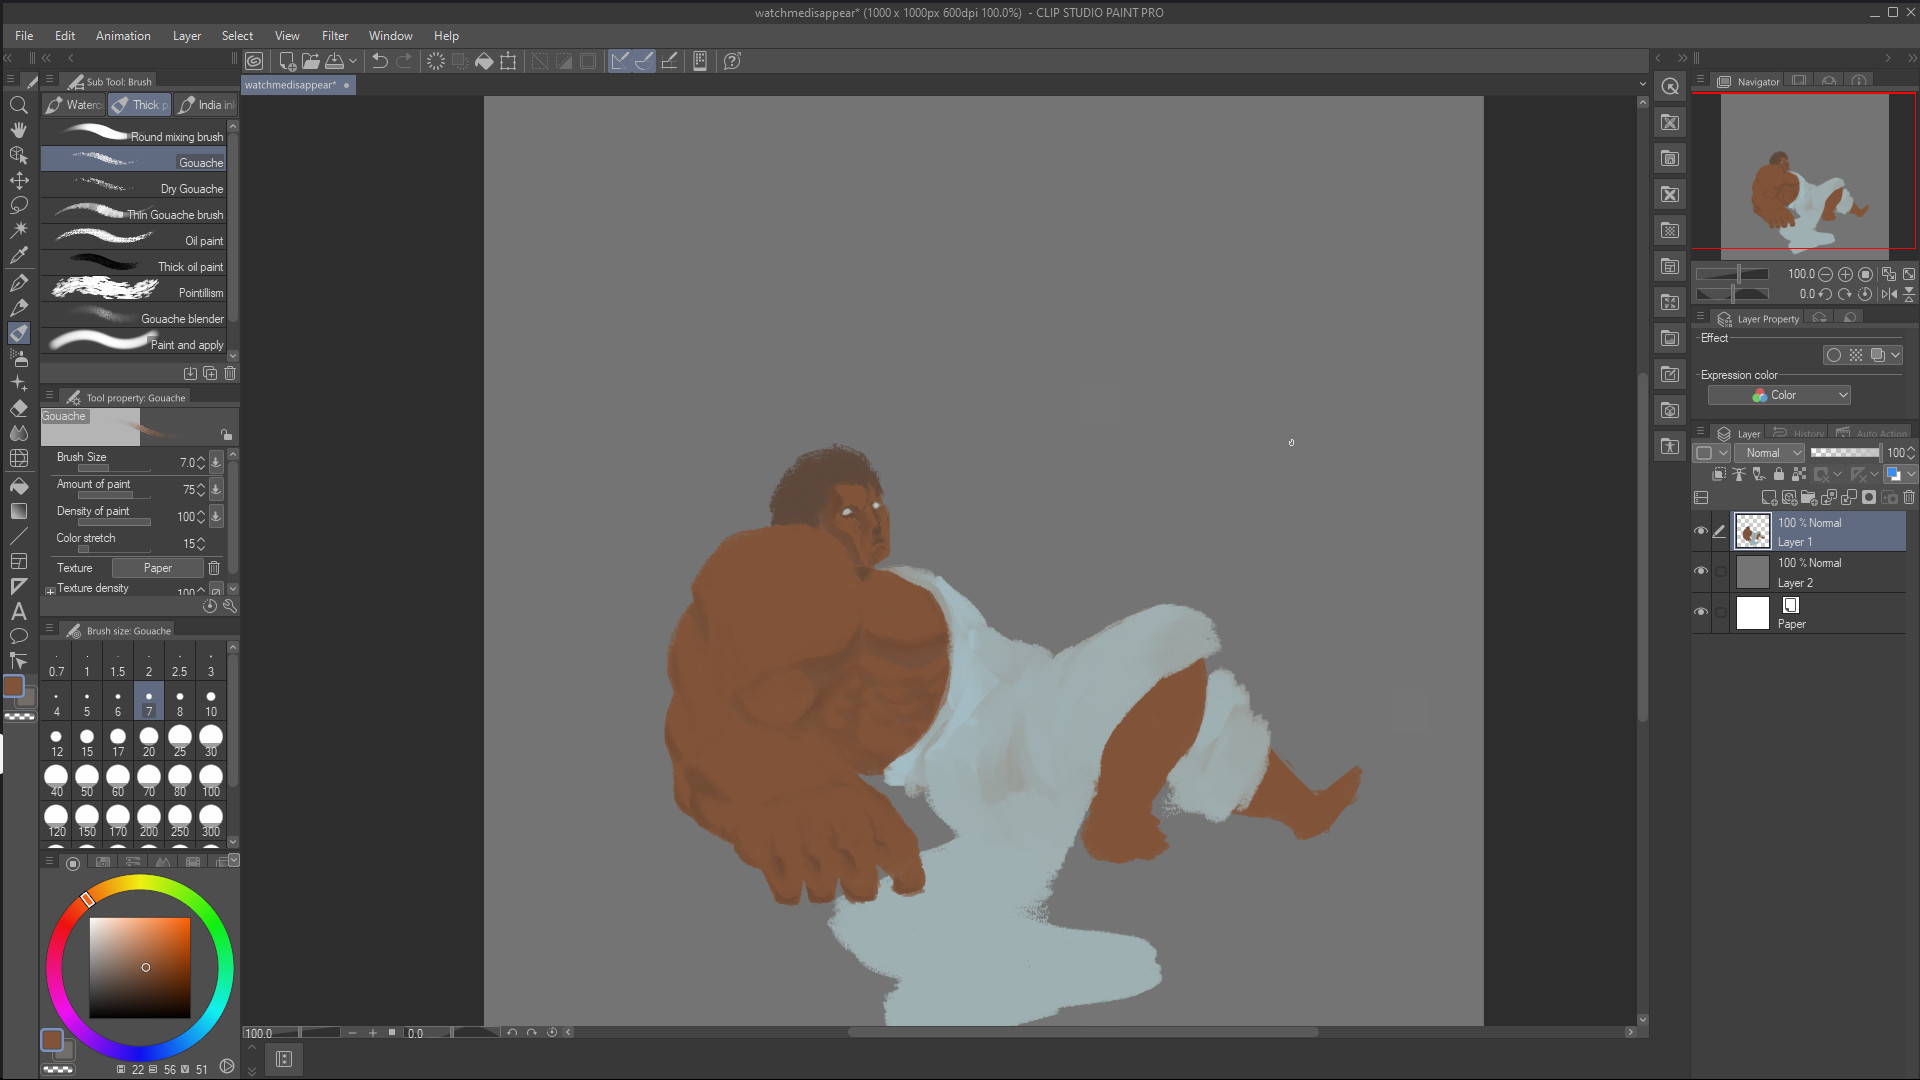Image resolution: width=1920 pixels, height=1080 pixels.
Task: Click the New file toolbar icon
Action: 287,61
